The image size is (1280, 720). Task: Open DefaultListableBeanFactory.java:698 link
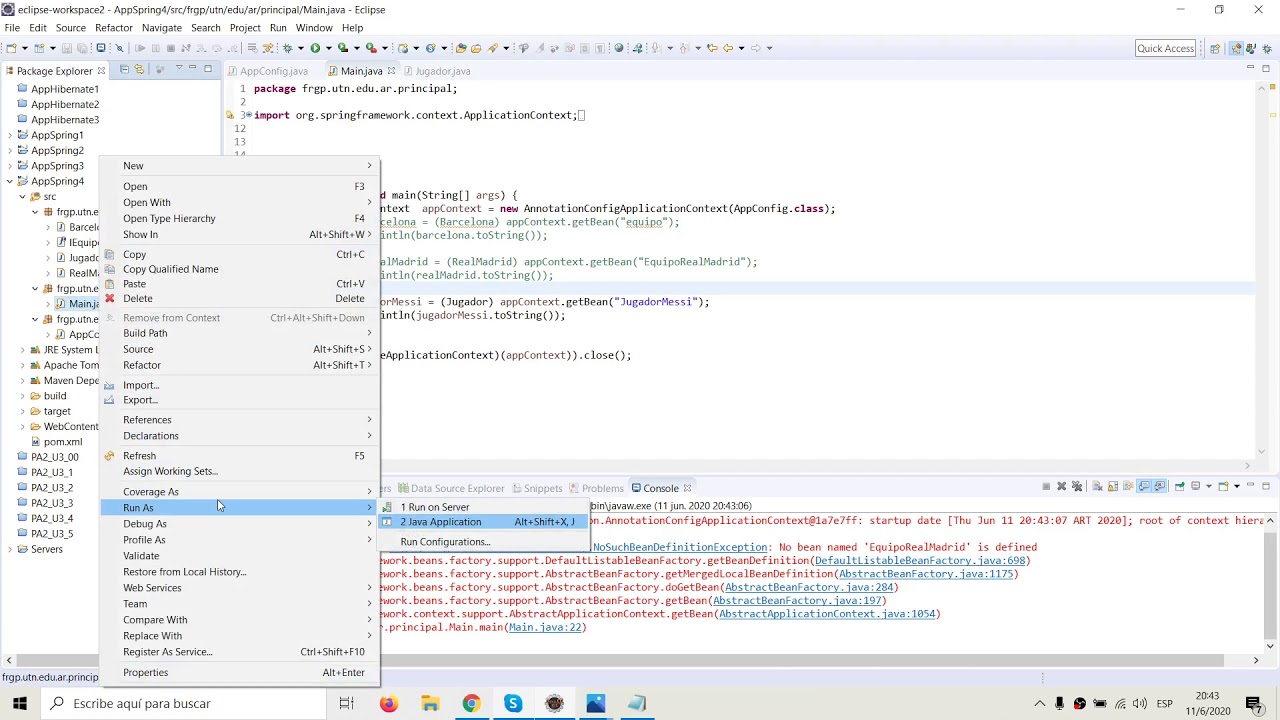(920, 561)
